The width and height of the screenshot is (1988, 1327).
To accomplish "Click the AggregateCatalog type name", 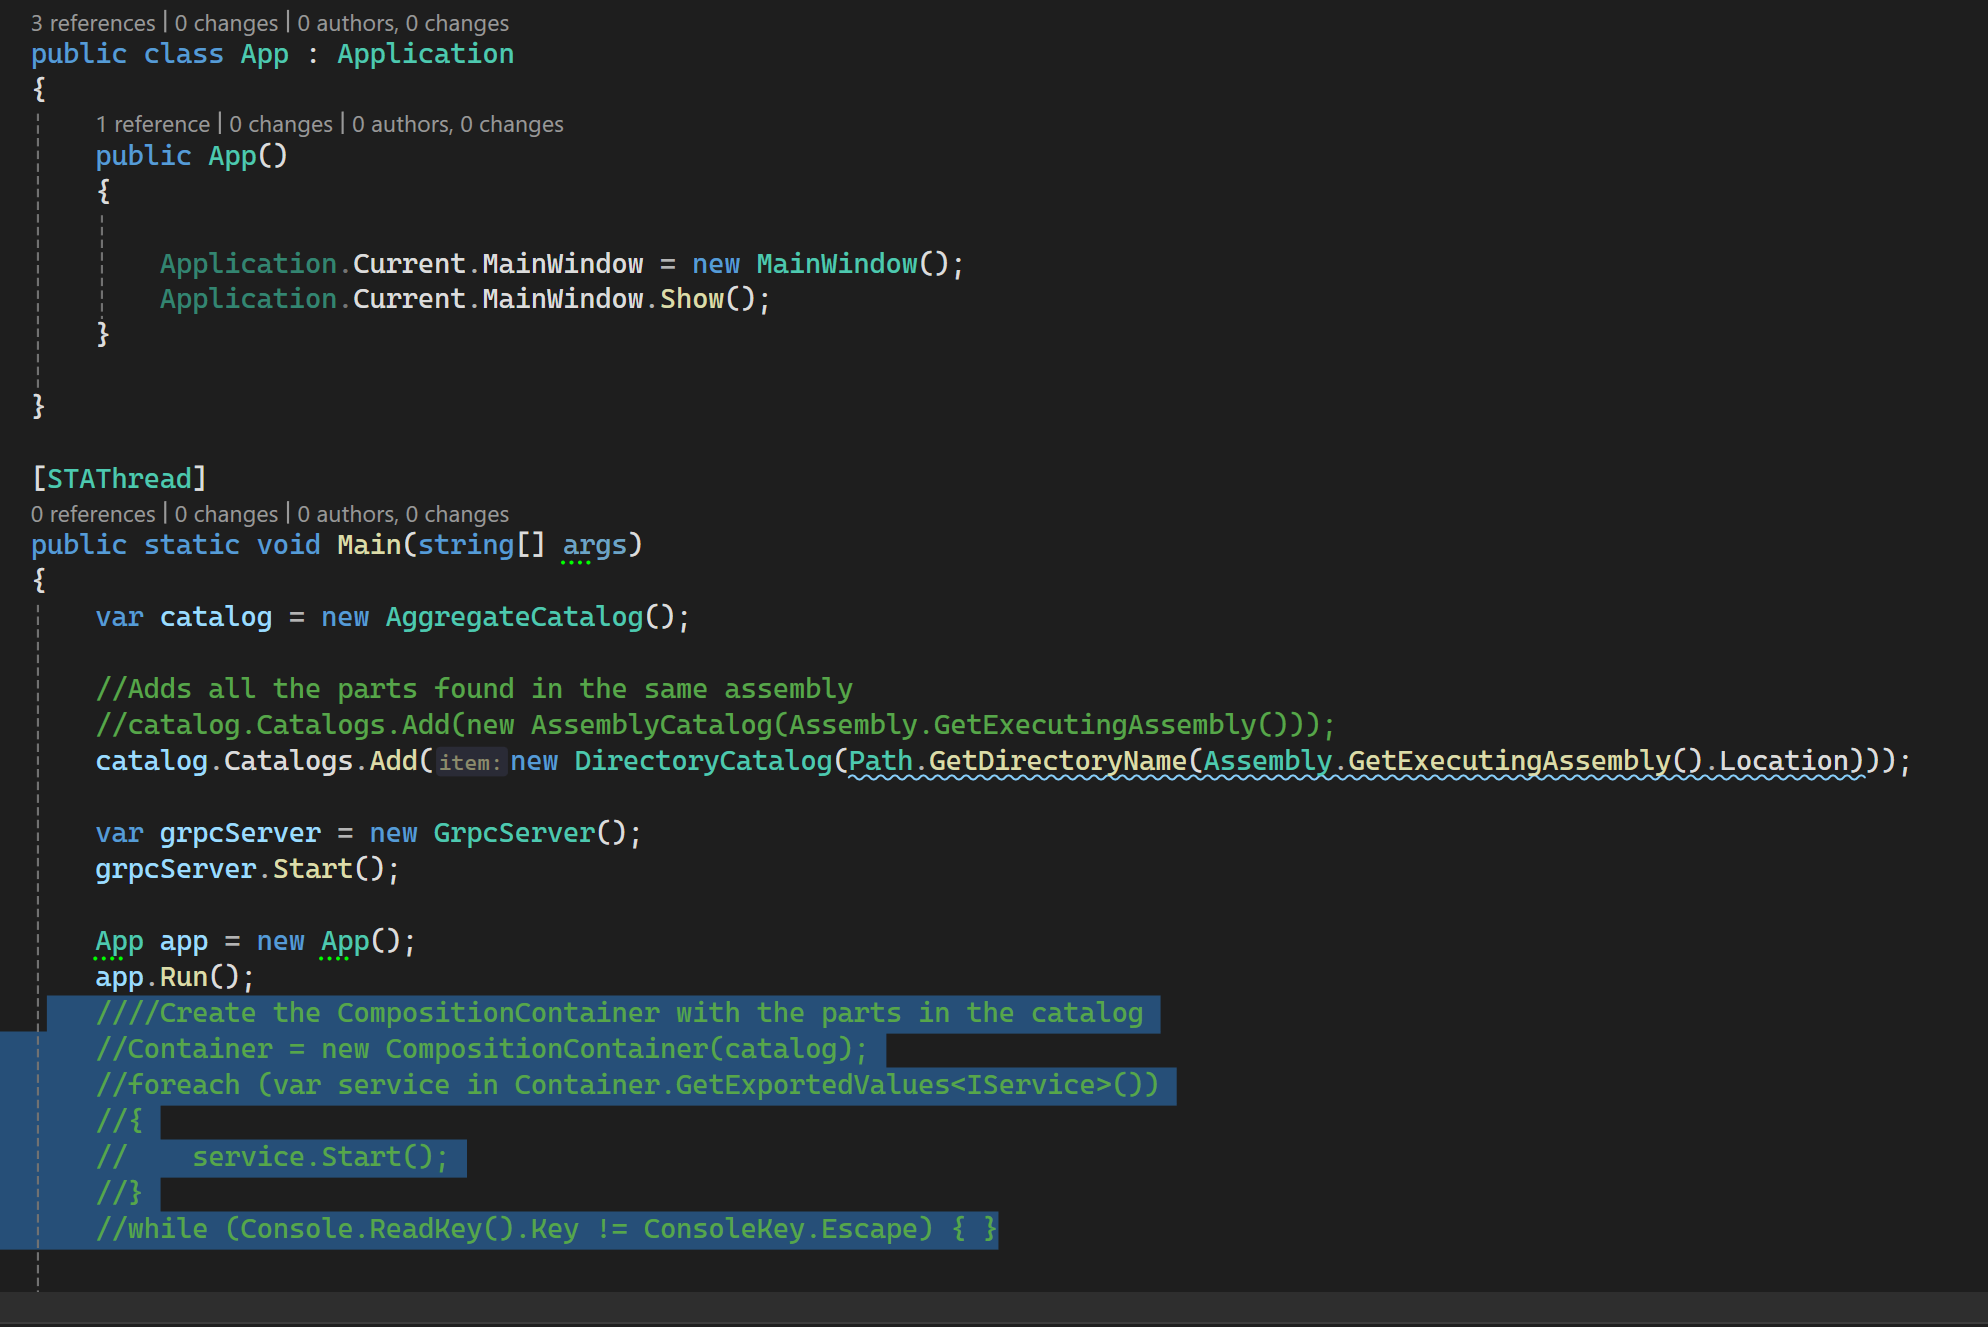I will [x=514, y=617].
